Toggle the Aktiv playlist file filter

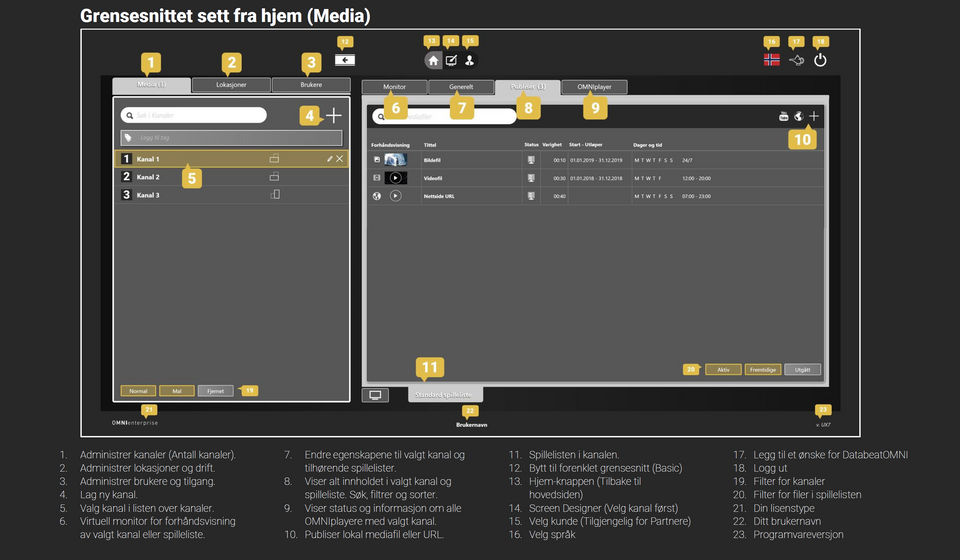click(x=723, y=370)
